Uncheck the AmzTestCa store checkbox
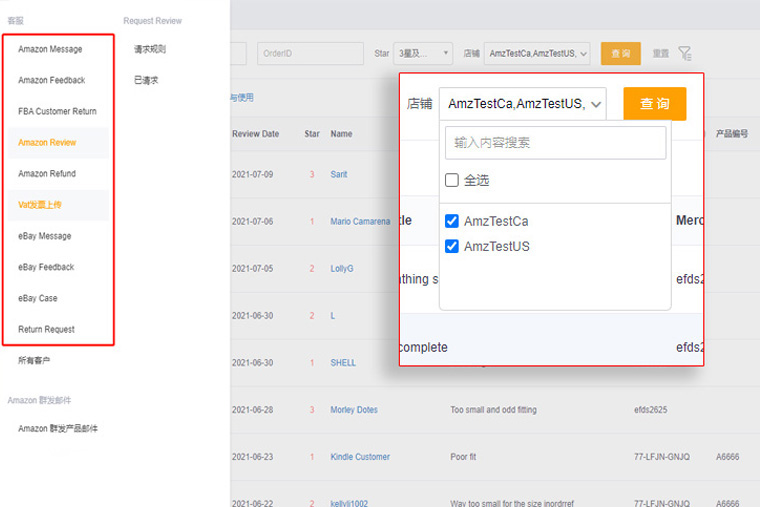 pos(452,221)
